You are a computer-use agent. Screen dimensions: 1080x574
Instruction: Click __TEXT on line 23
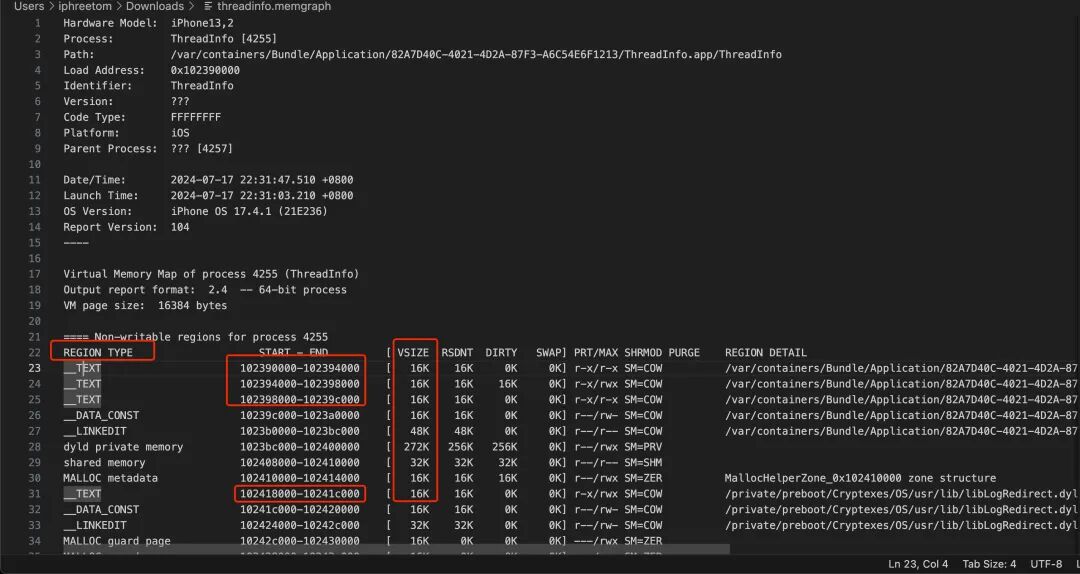(x=82, y=368)
